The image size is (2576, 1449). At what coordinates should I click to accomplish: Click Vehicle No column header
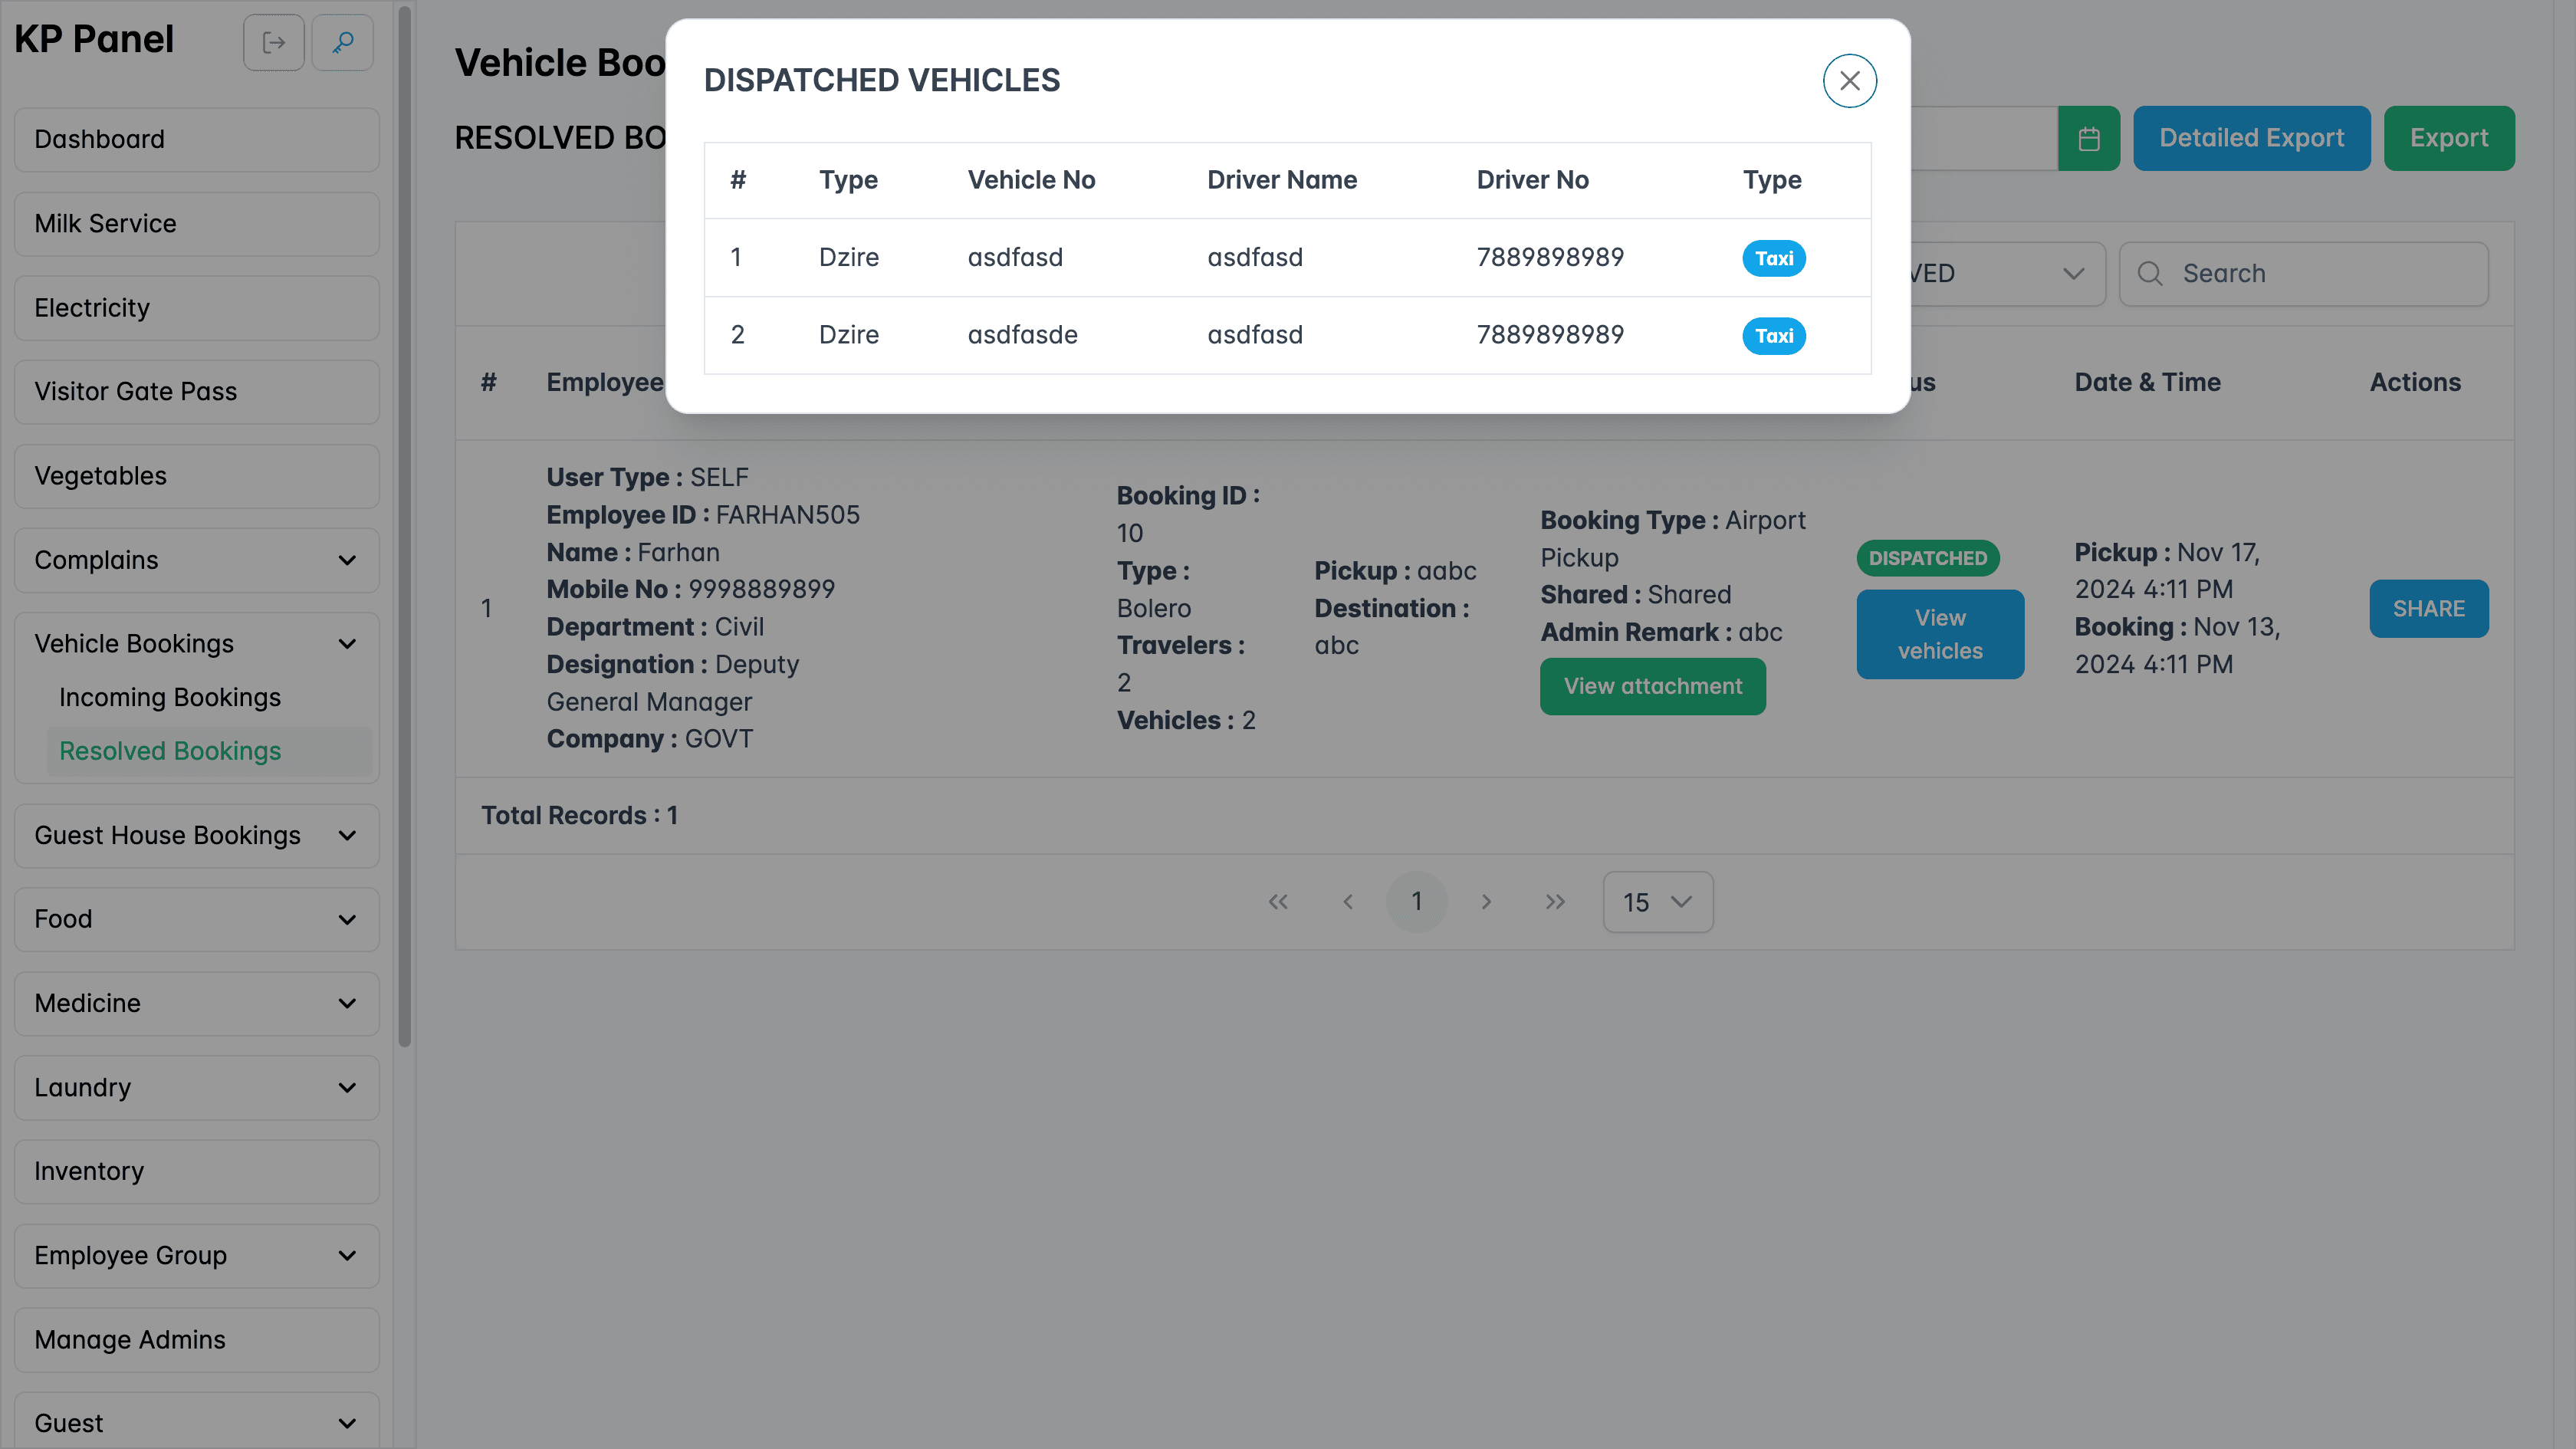[x=1031, y=180]
